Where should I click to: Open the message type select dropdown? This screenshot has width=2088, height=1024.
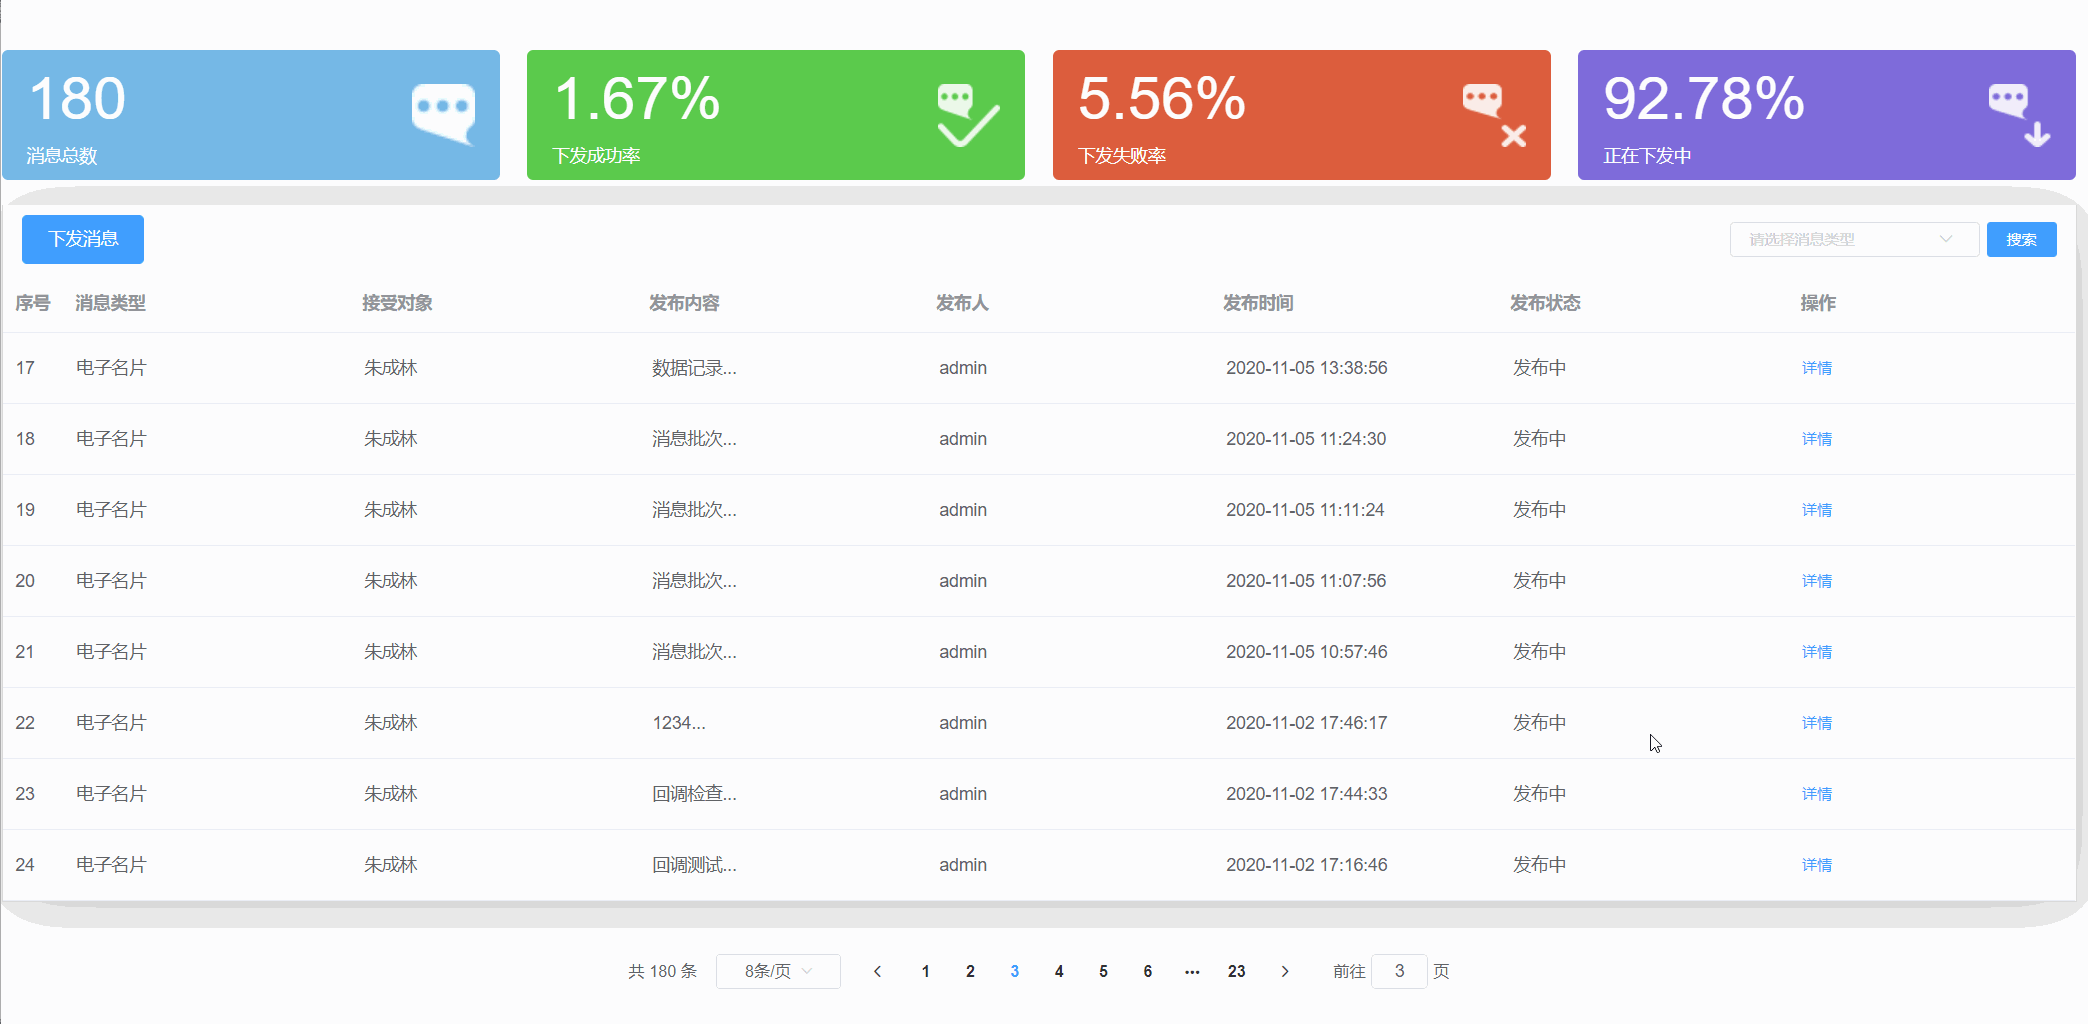[1853, 239]
